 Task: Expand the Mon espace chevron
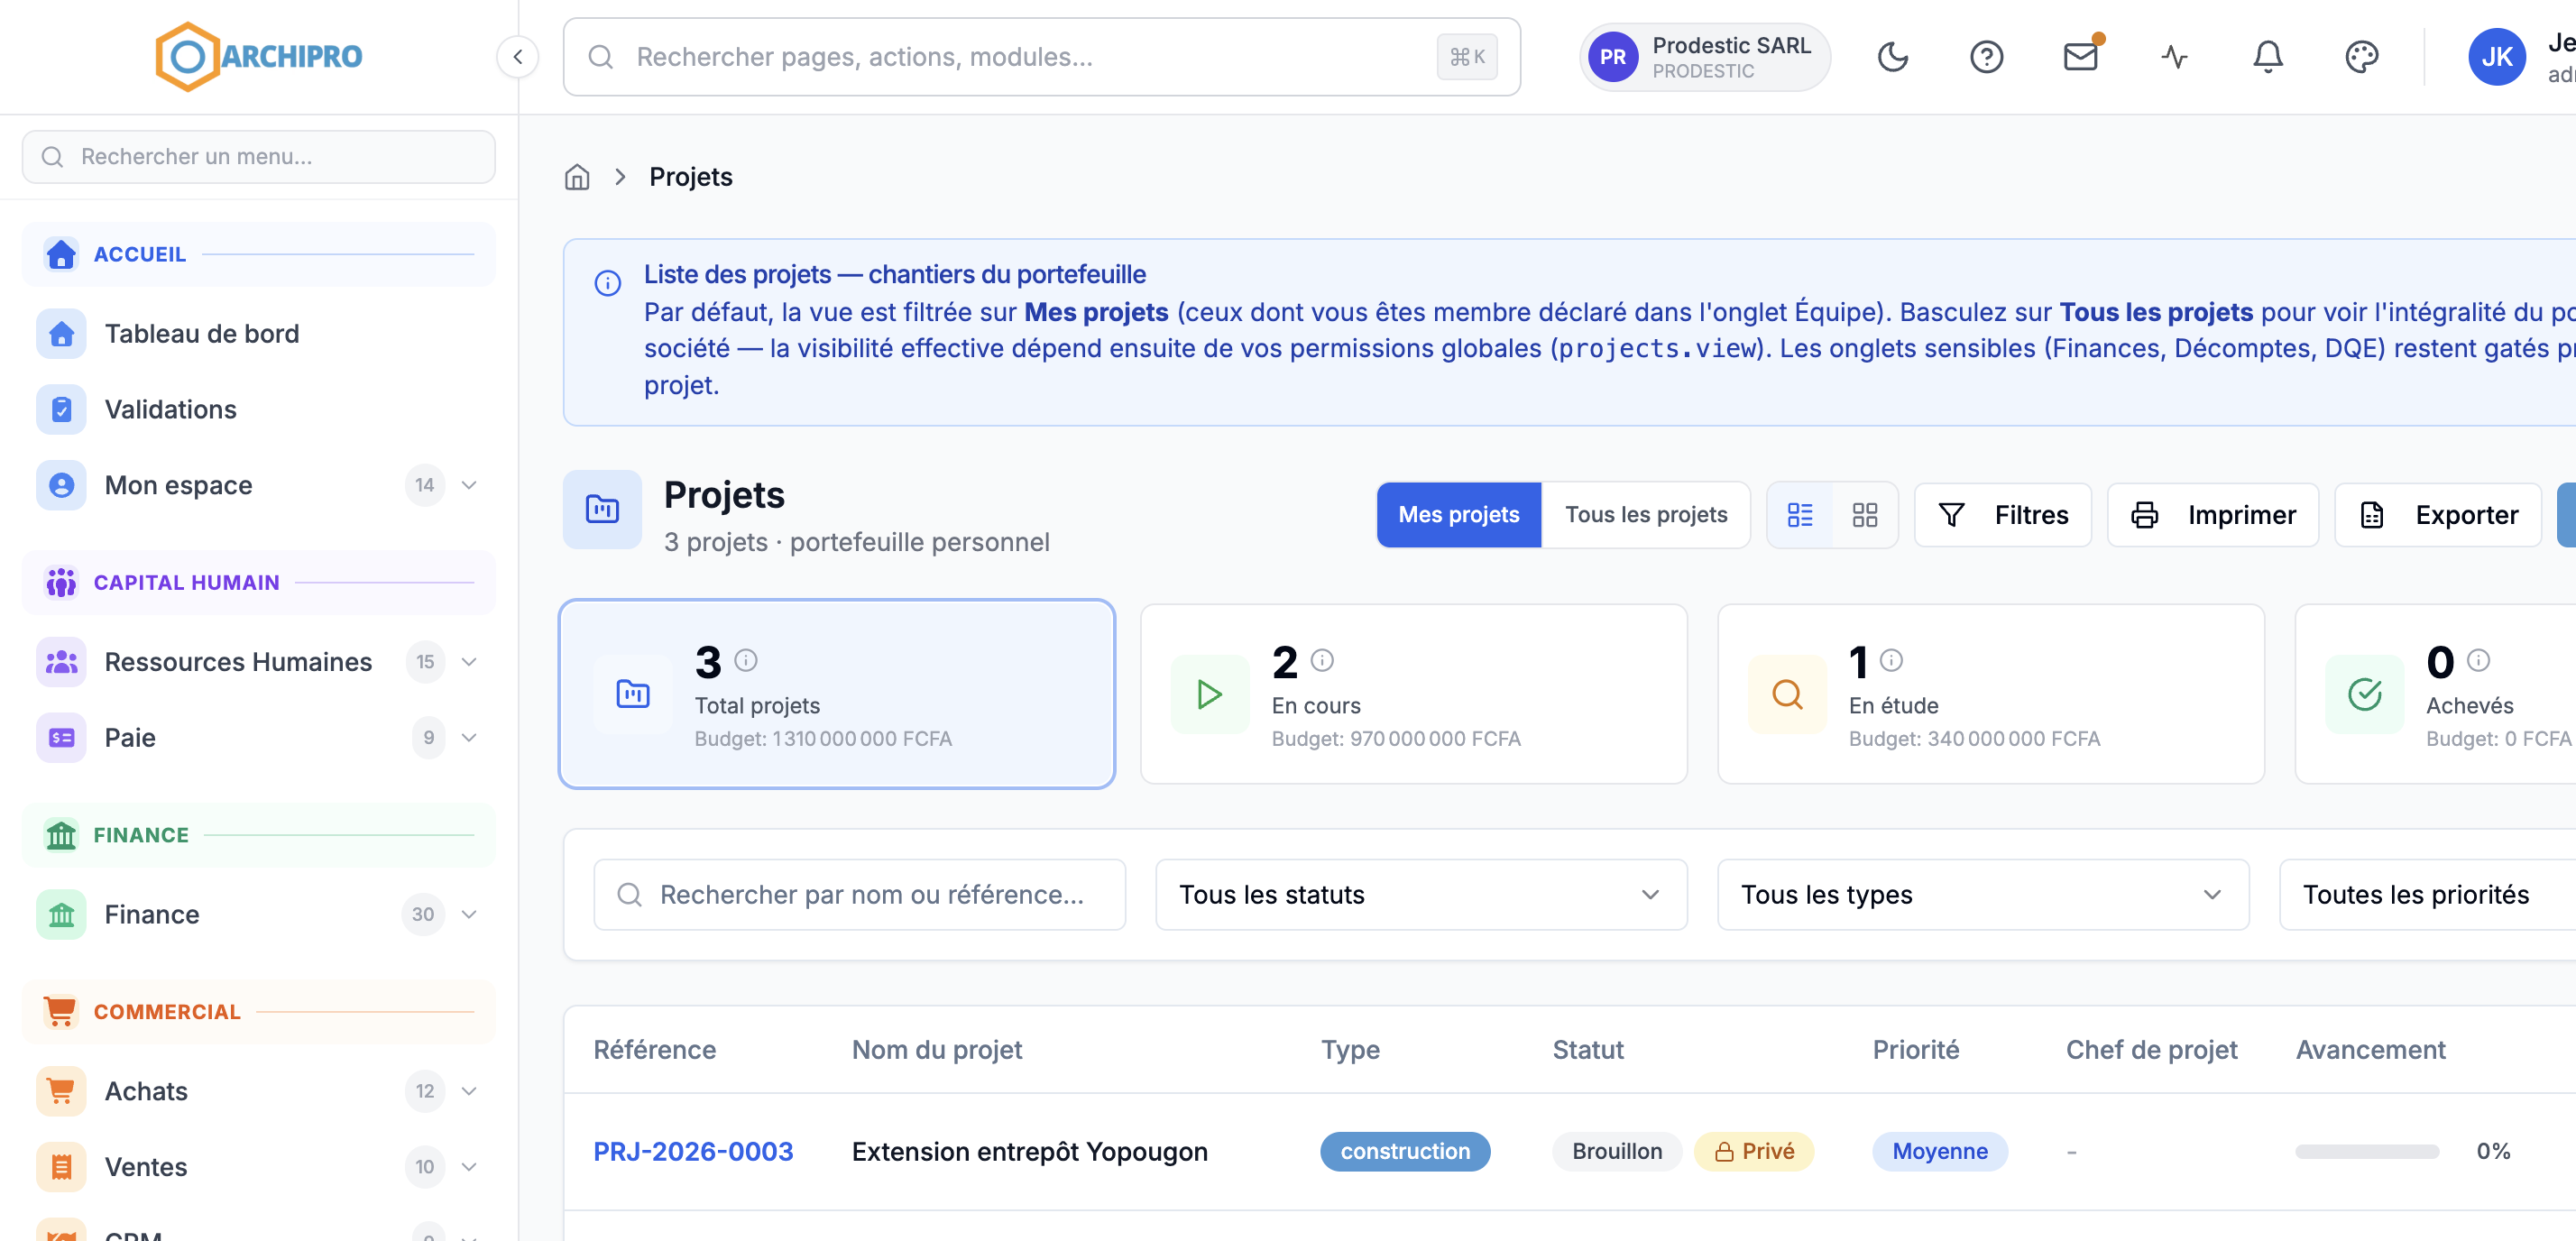pos(469,485)
